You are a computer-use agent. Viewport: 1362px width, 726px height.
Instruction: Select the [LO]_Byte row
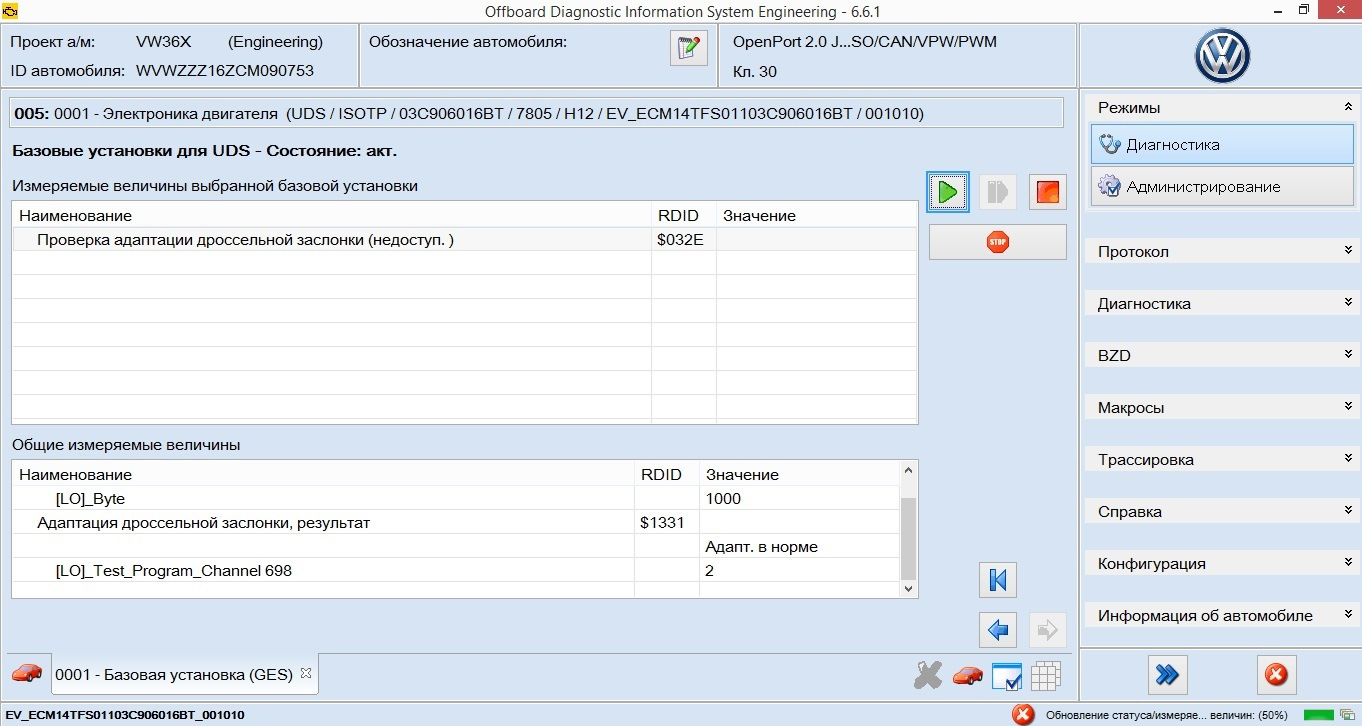(x=456, y=498)
